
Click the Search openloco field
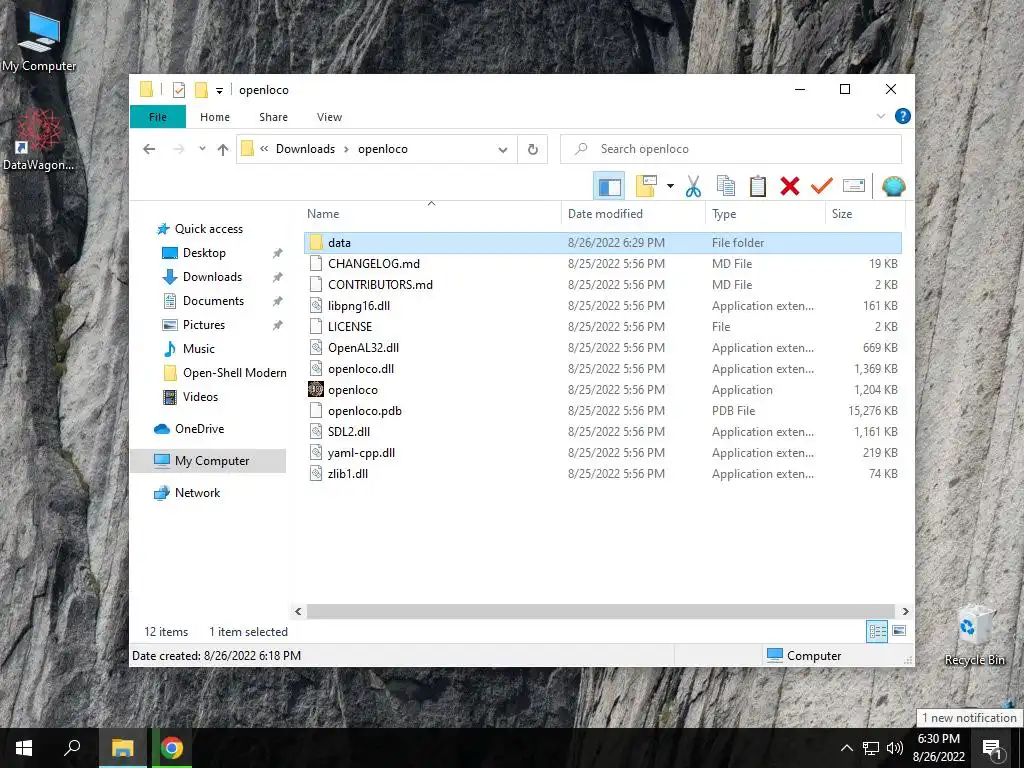click(731, 149)
